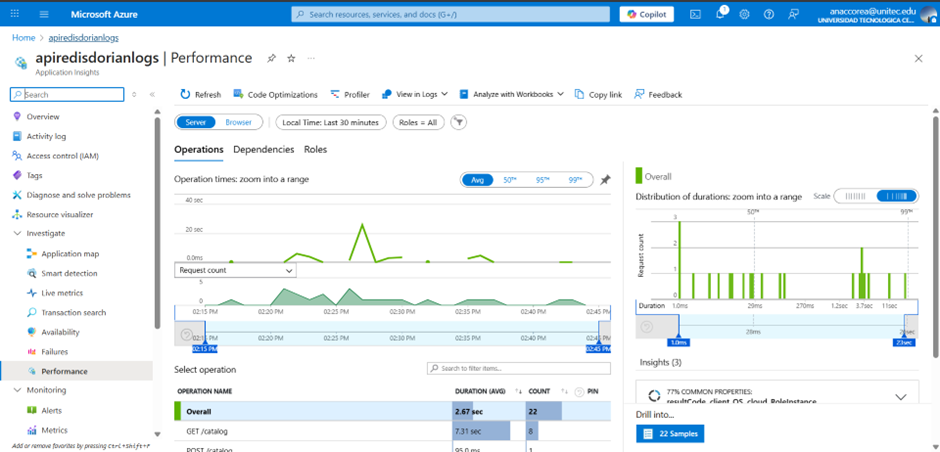Open the hamburger portal menu
This screenshot has width=940, height=452.
(x=44, y=14)
